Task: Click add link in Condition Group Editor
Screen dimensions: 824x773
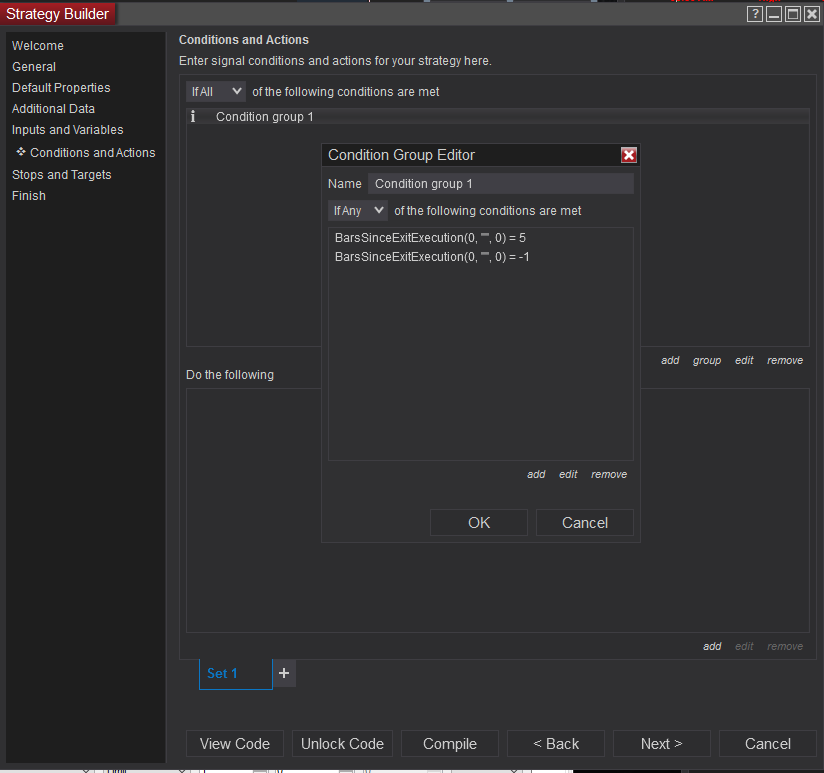Action: tap(536, 475)
